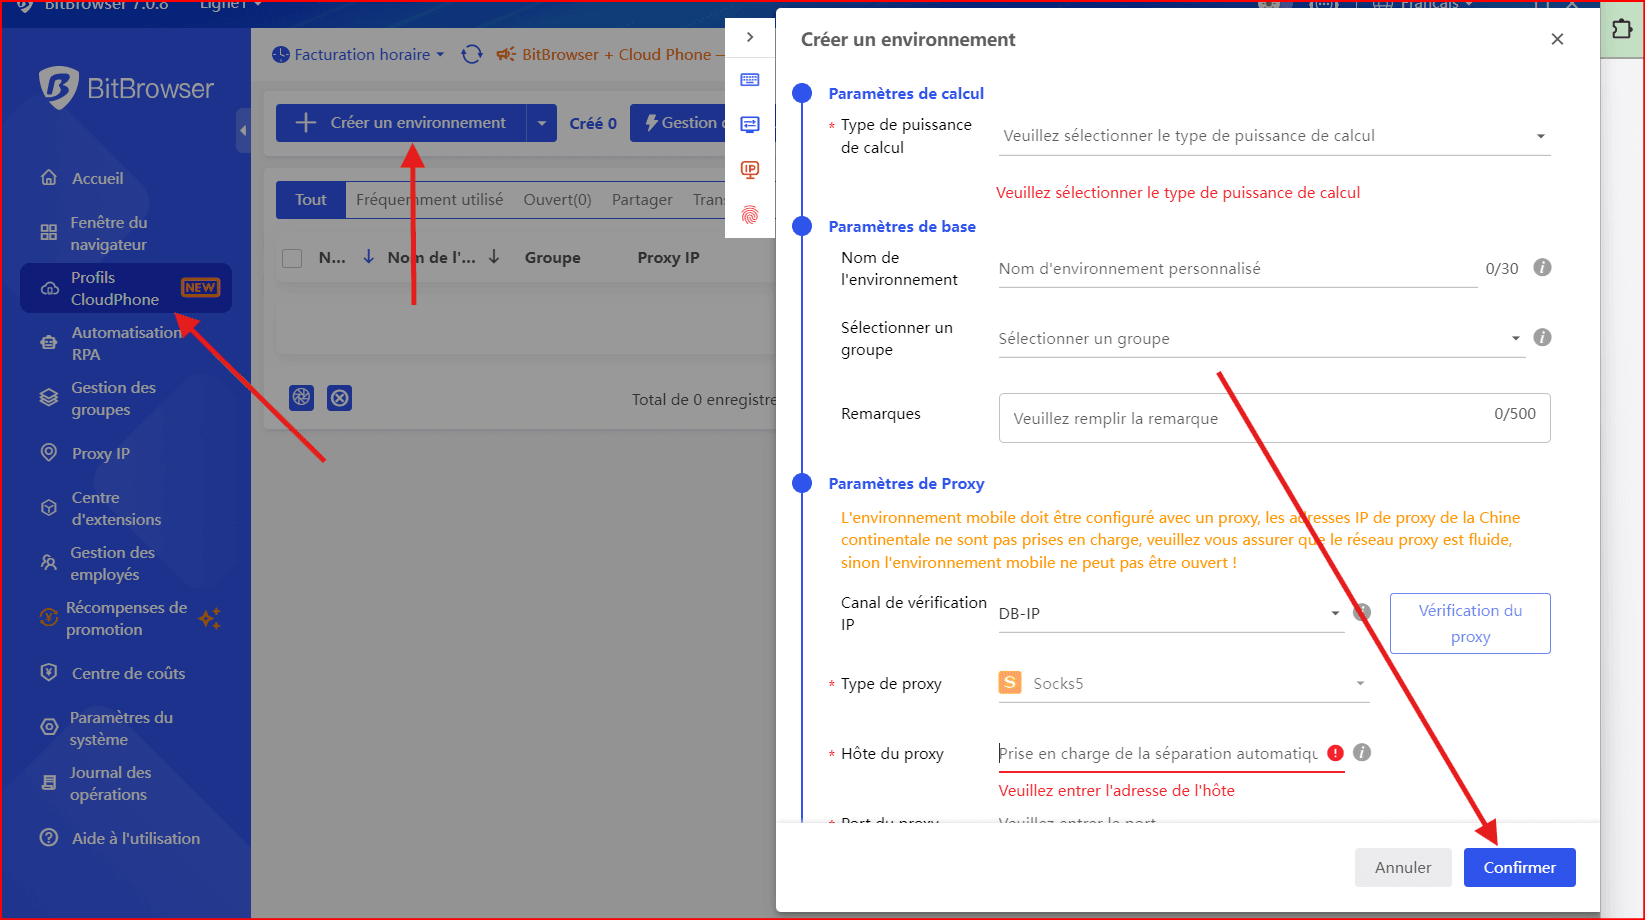Click the Groupe column header
The image size is (1645, 920).
pyautogui.click(x=553, y=258)
